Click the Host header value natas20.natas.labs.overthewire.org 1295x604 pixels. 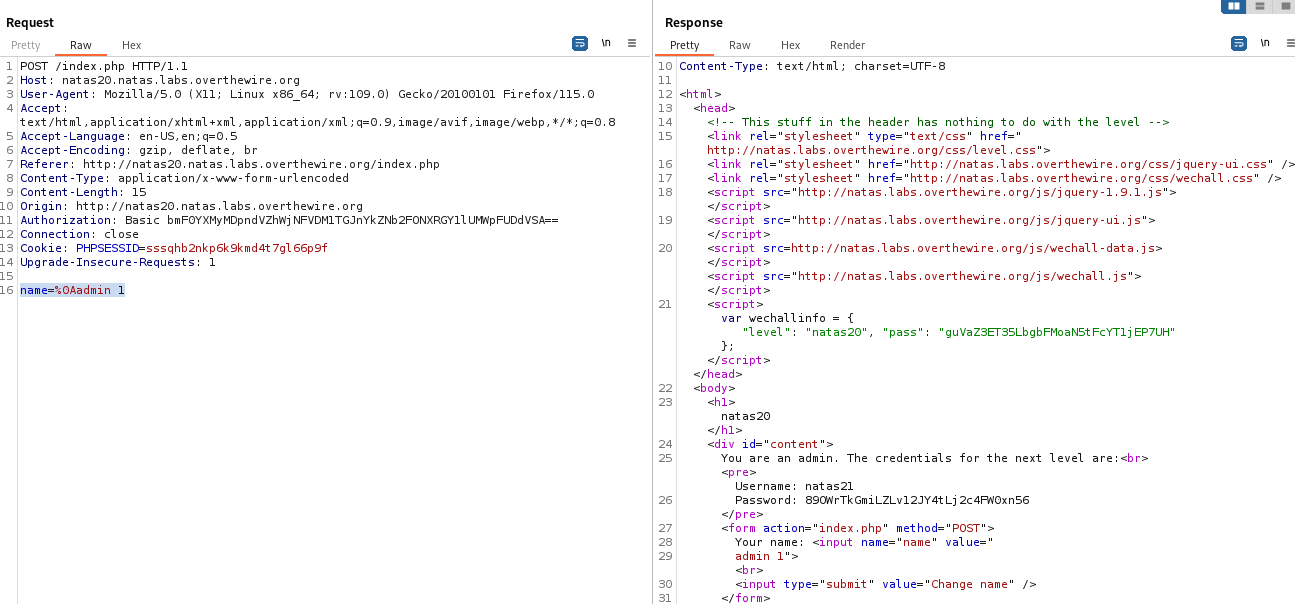(181, 80)
